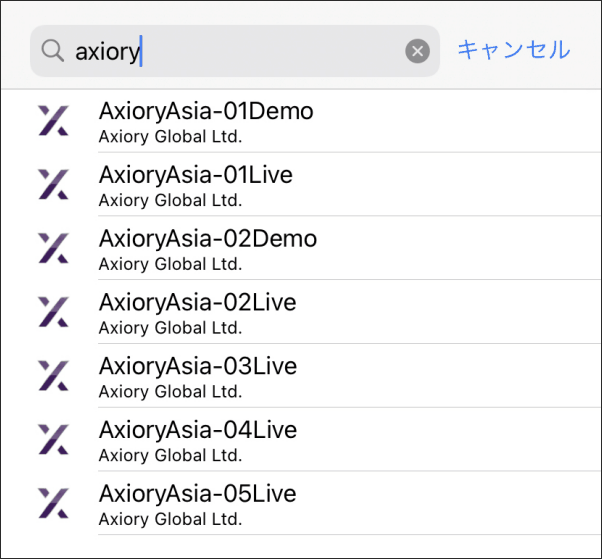
Task: Click the AxioryAsia-02Live logo icon
Action: 53,313
